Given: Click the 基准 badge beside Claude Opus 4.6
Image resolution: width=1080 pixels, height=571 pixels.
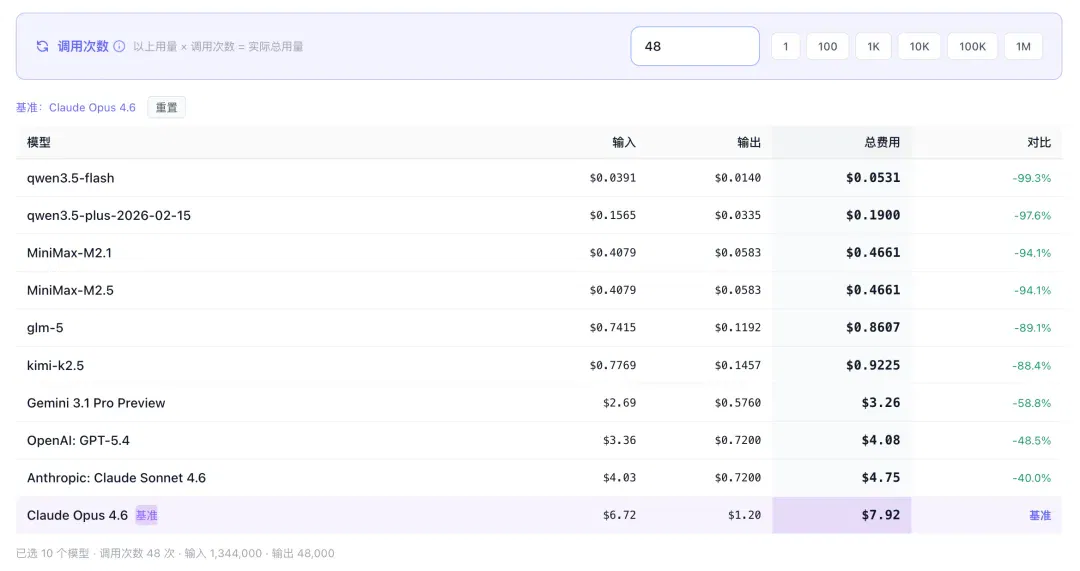Looking at the screenshot, I should 146,515.
